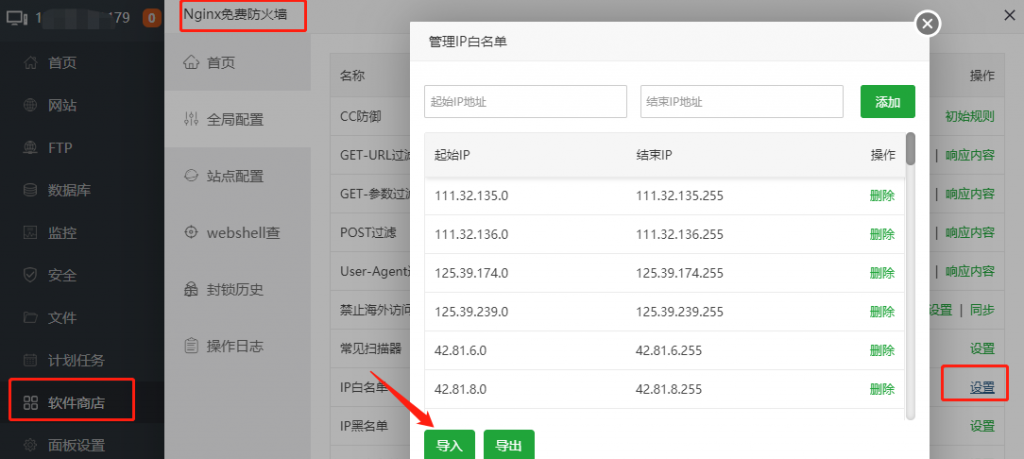Image resolution: width=1024 pixels, height=459 pixels.
Task: Click the house icon in firewall 首页 tab
Action: tap(191, 63)
